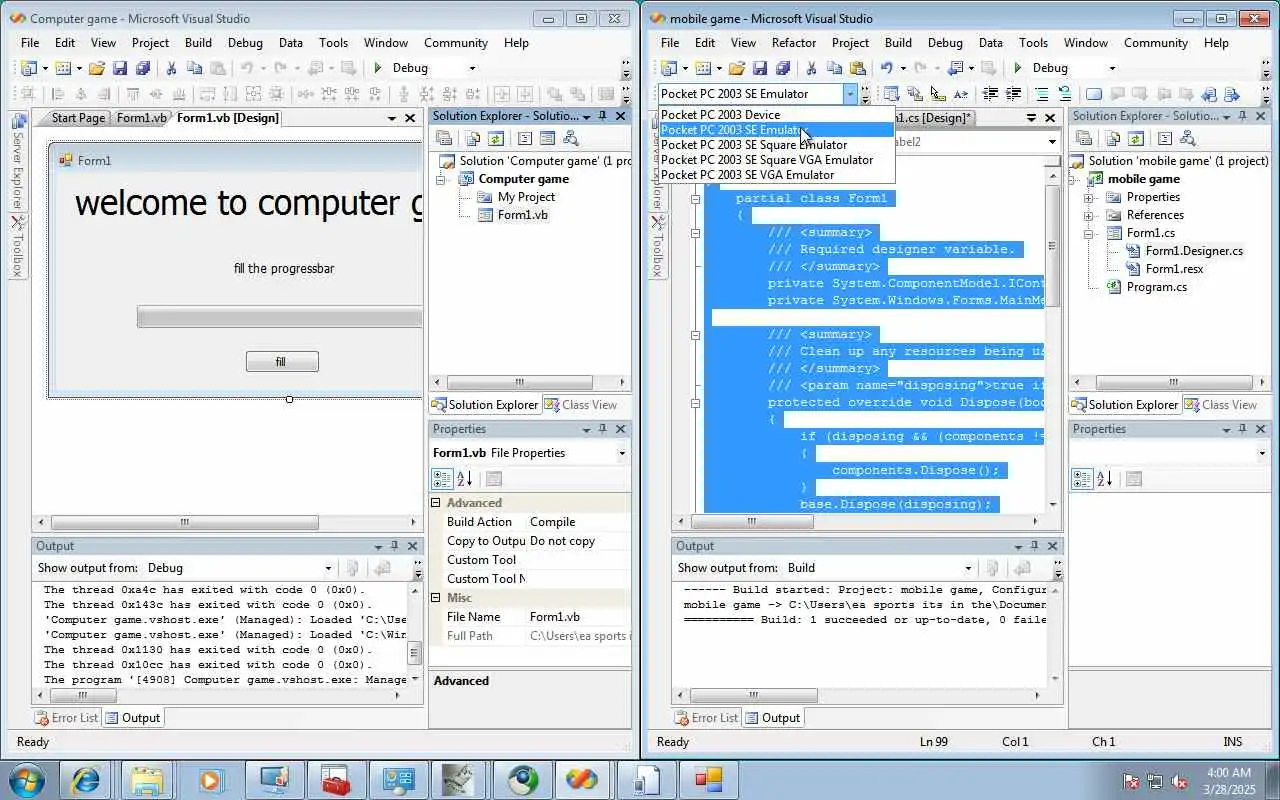This screenshot has height=800, width=1280.
Task: Open Windows Start menu
Action: pyautogui.click(x=27, y=779)
